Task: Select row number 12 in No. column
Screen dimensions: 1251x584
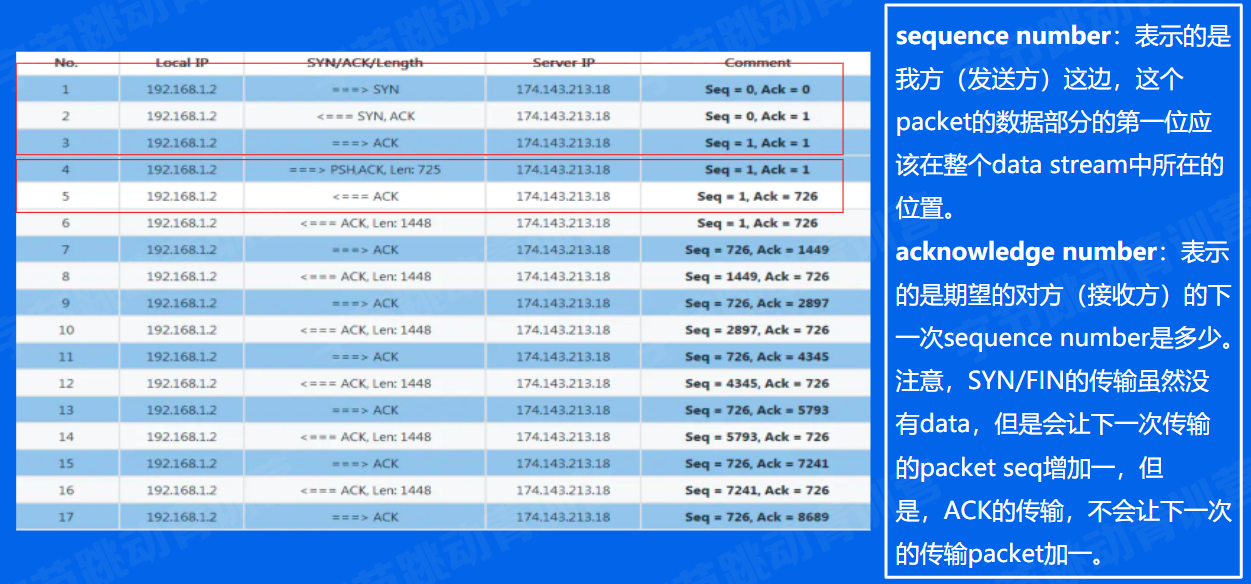Action: (x=66, y=383)
